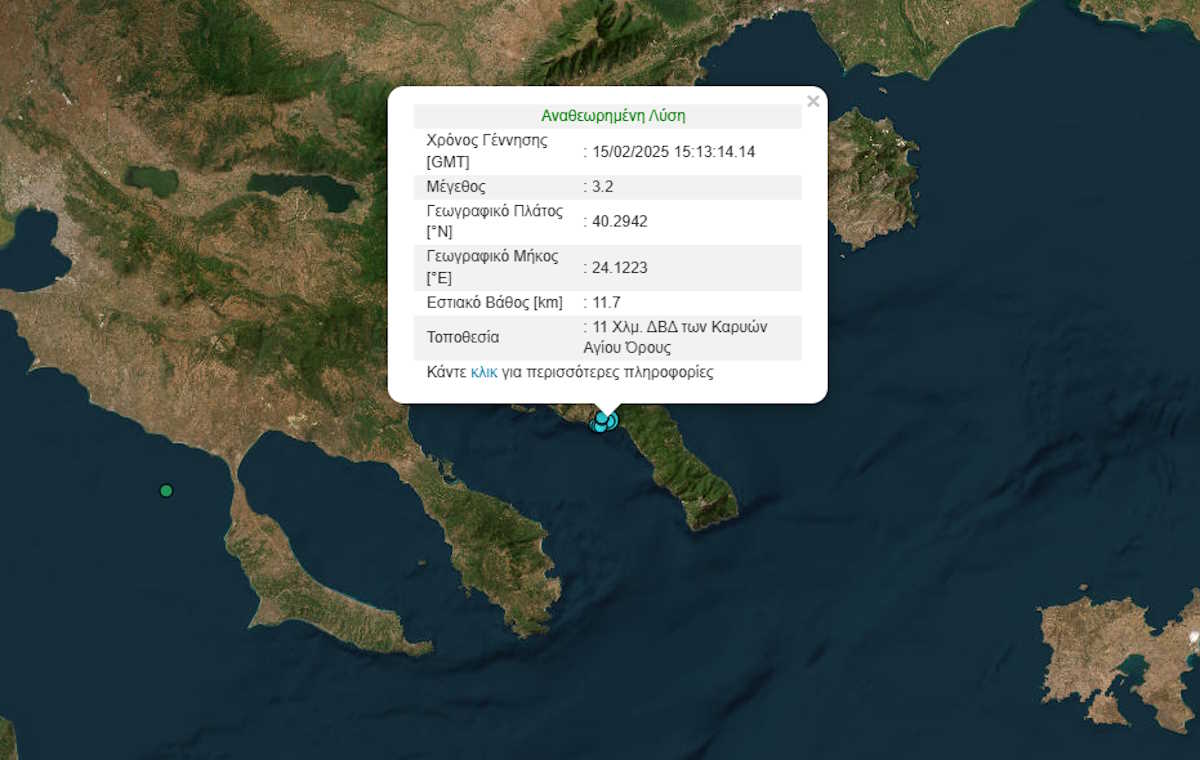Click the 'Αναθεωρημένη Λύση' heading
1200x760 pixels.
click(x=613, y=115)
